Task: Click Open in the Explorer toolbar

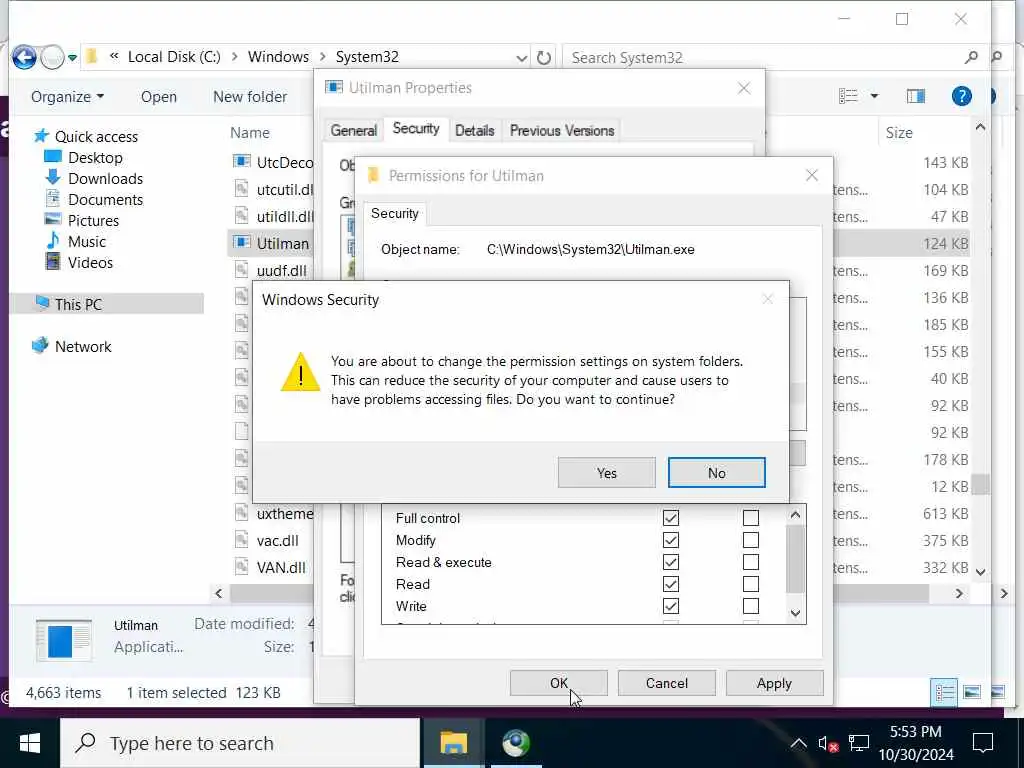Action: [x=159, y=97]
